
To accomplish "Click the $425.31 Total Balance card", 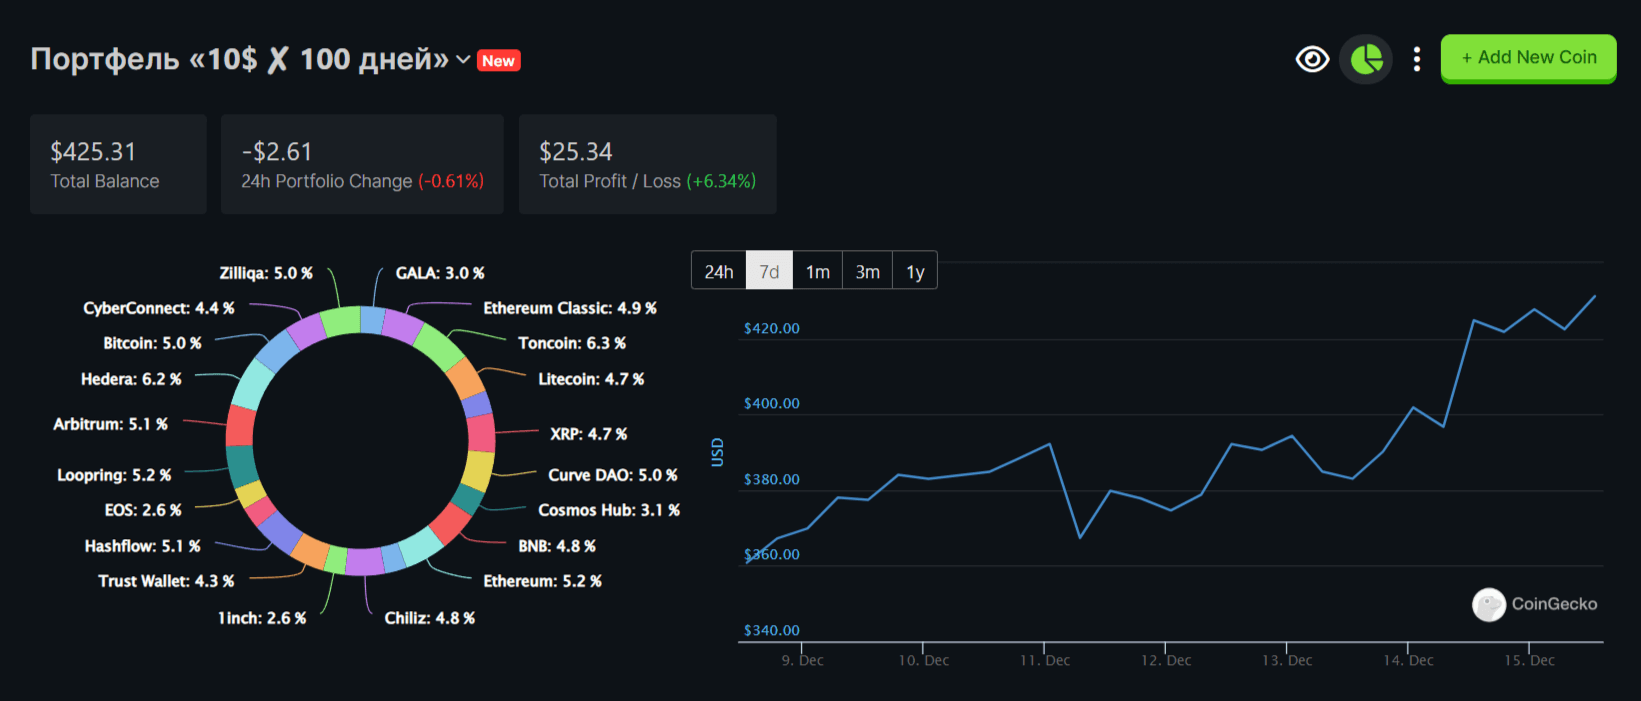I will click(x=118, y=164).
